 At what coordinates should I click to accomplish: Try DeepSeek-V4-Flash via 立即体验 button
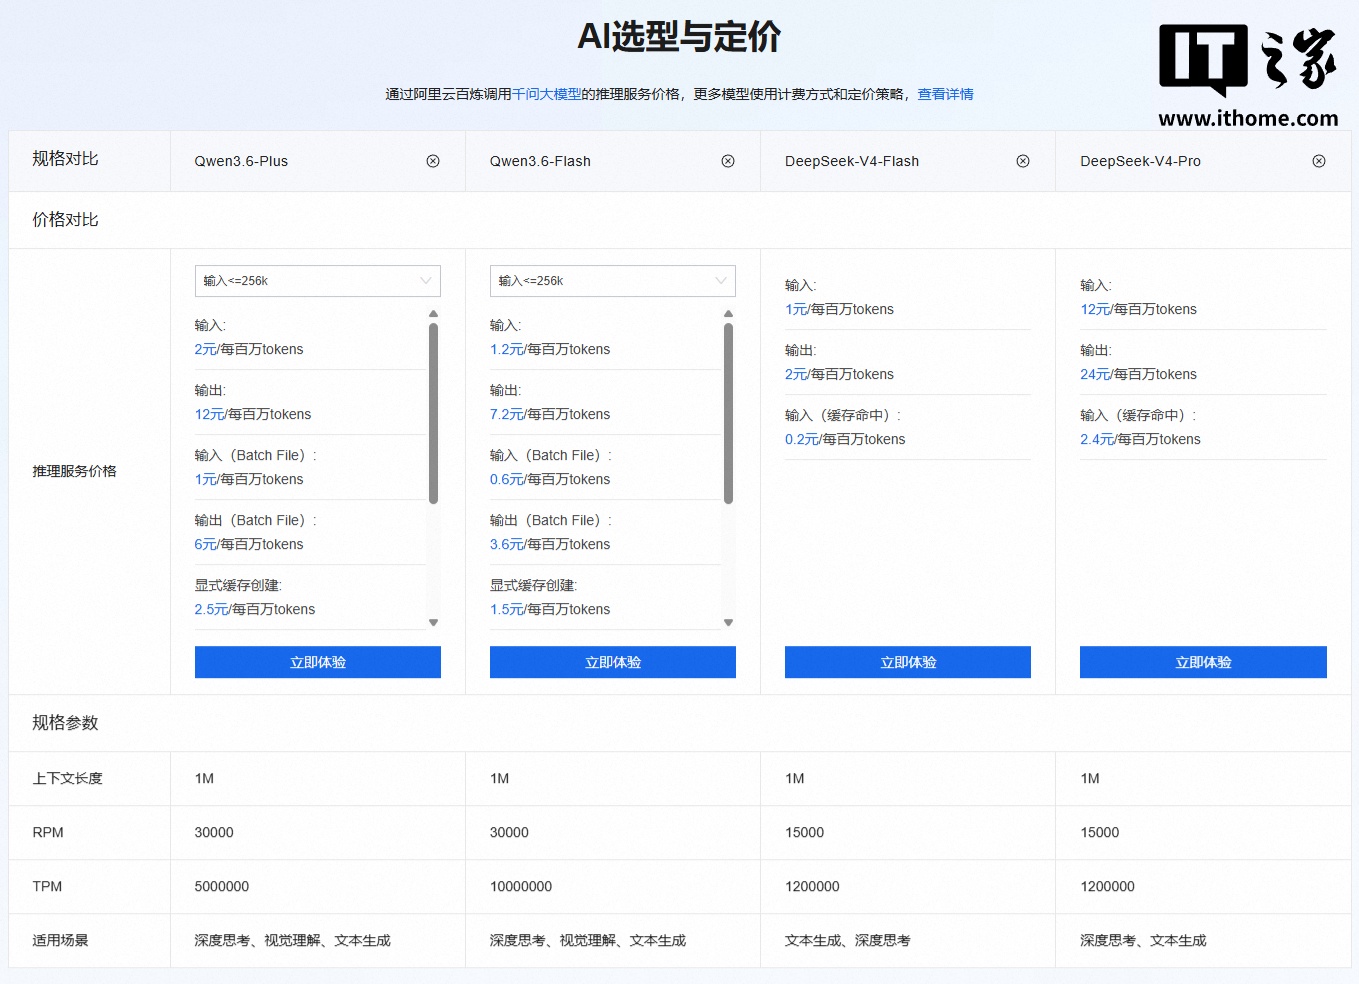[x=907, y=662]
